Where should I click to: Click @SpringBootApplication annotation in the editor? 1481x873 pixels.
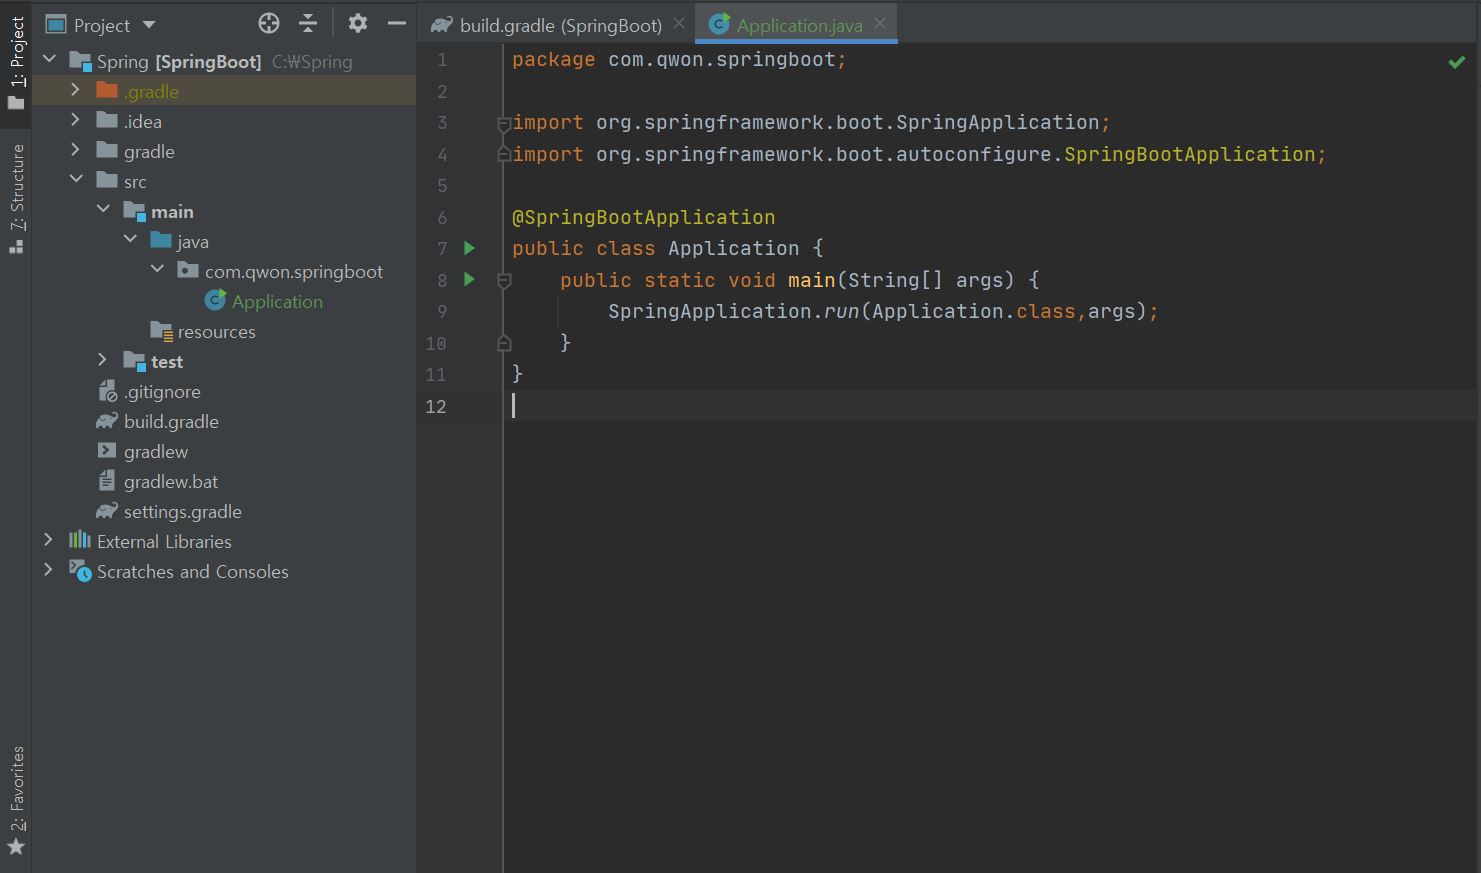pos(643,217)
